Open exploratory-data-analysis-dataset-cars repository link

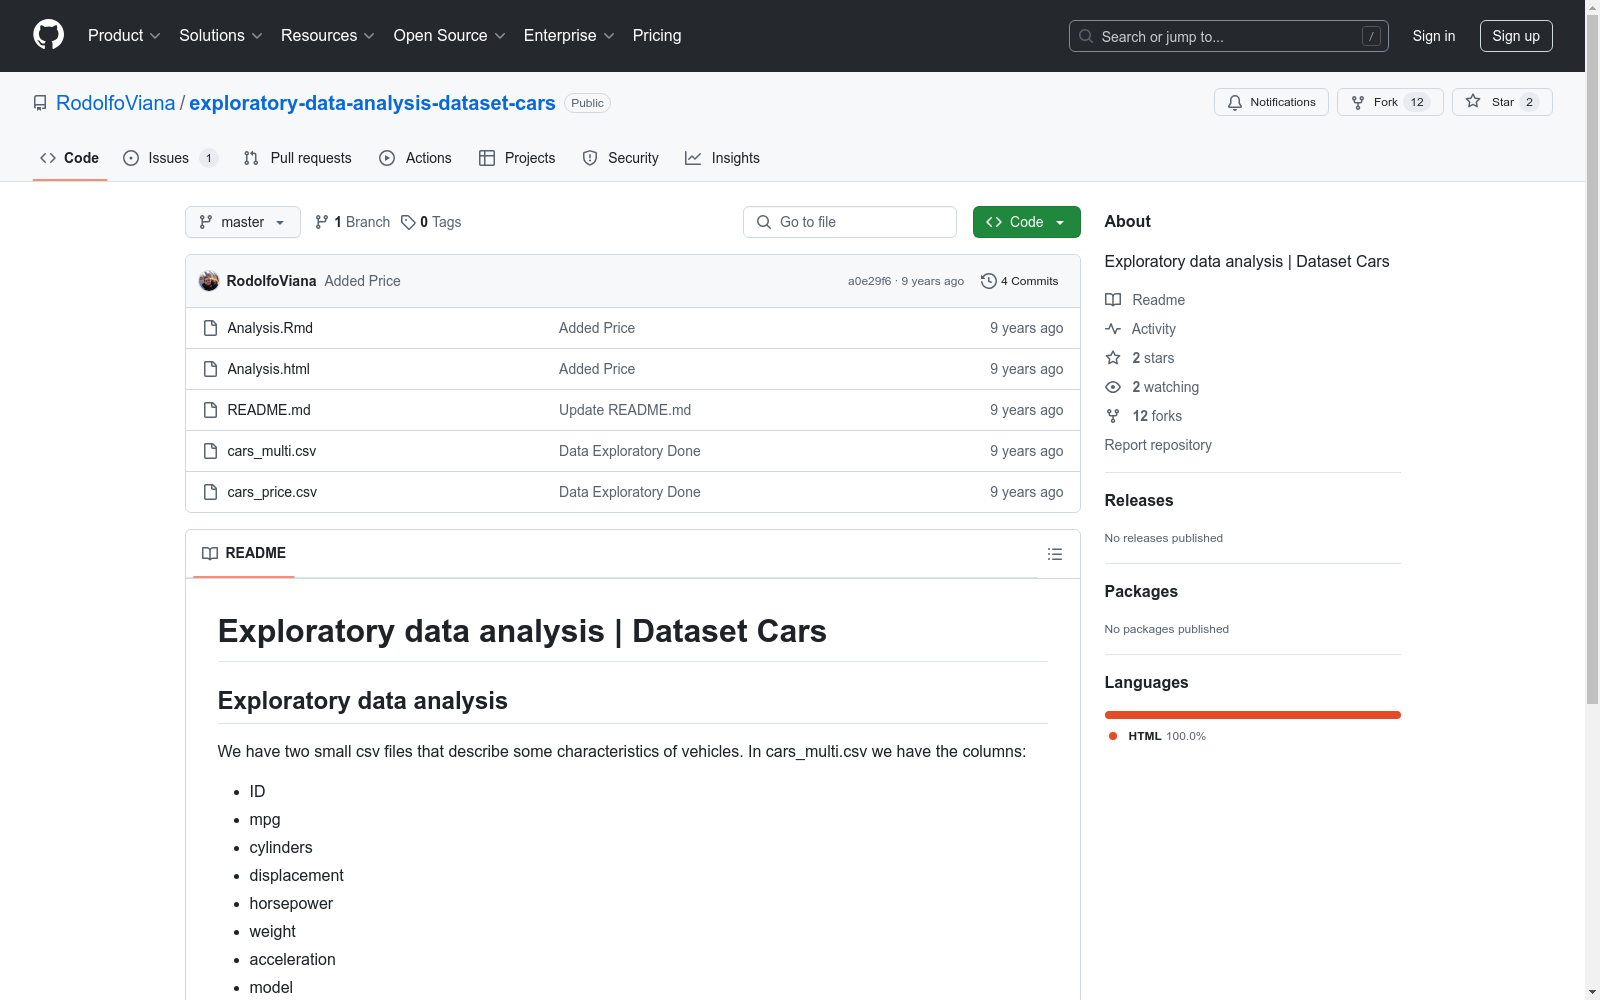[x=372, y=103]
